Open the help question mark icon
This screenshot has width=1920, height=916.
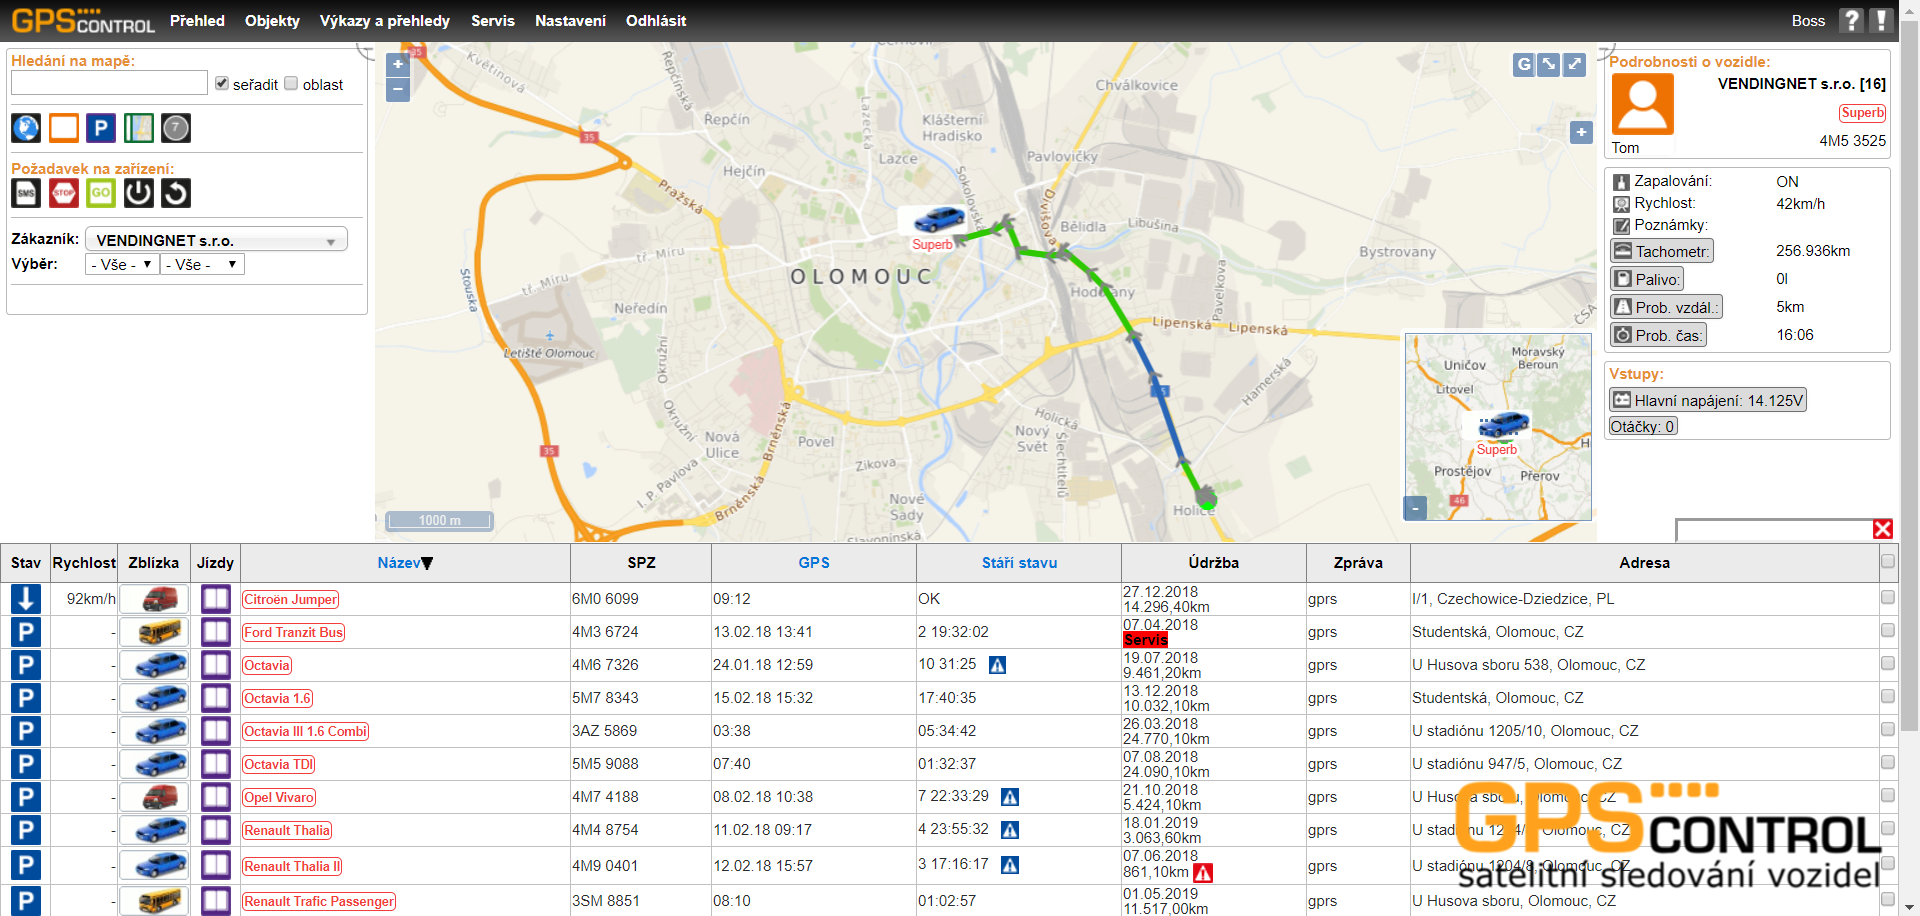[1852, 20]
